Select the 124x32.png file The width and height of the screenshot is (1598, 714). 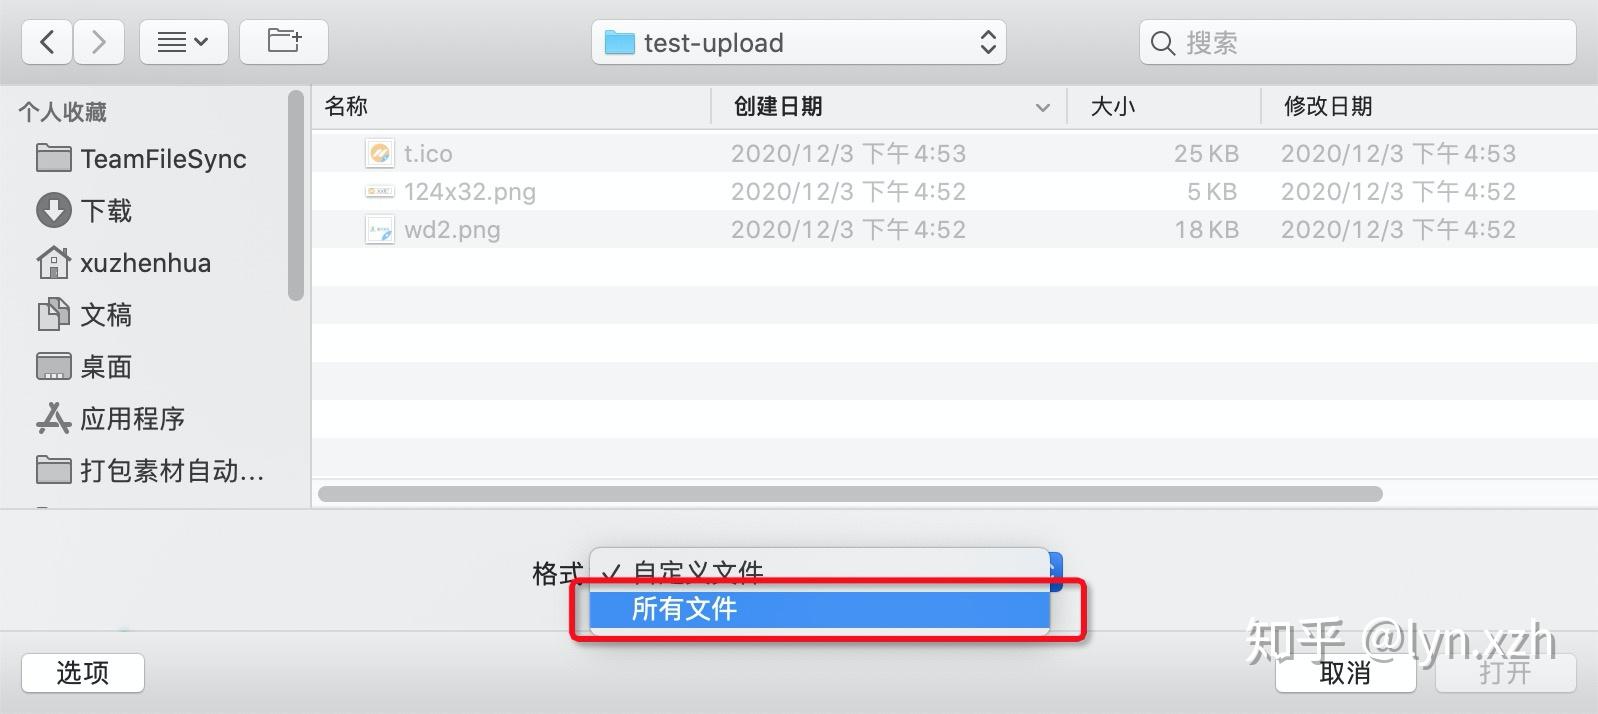click(954, 191)
